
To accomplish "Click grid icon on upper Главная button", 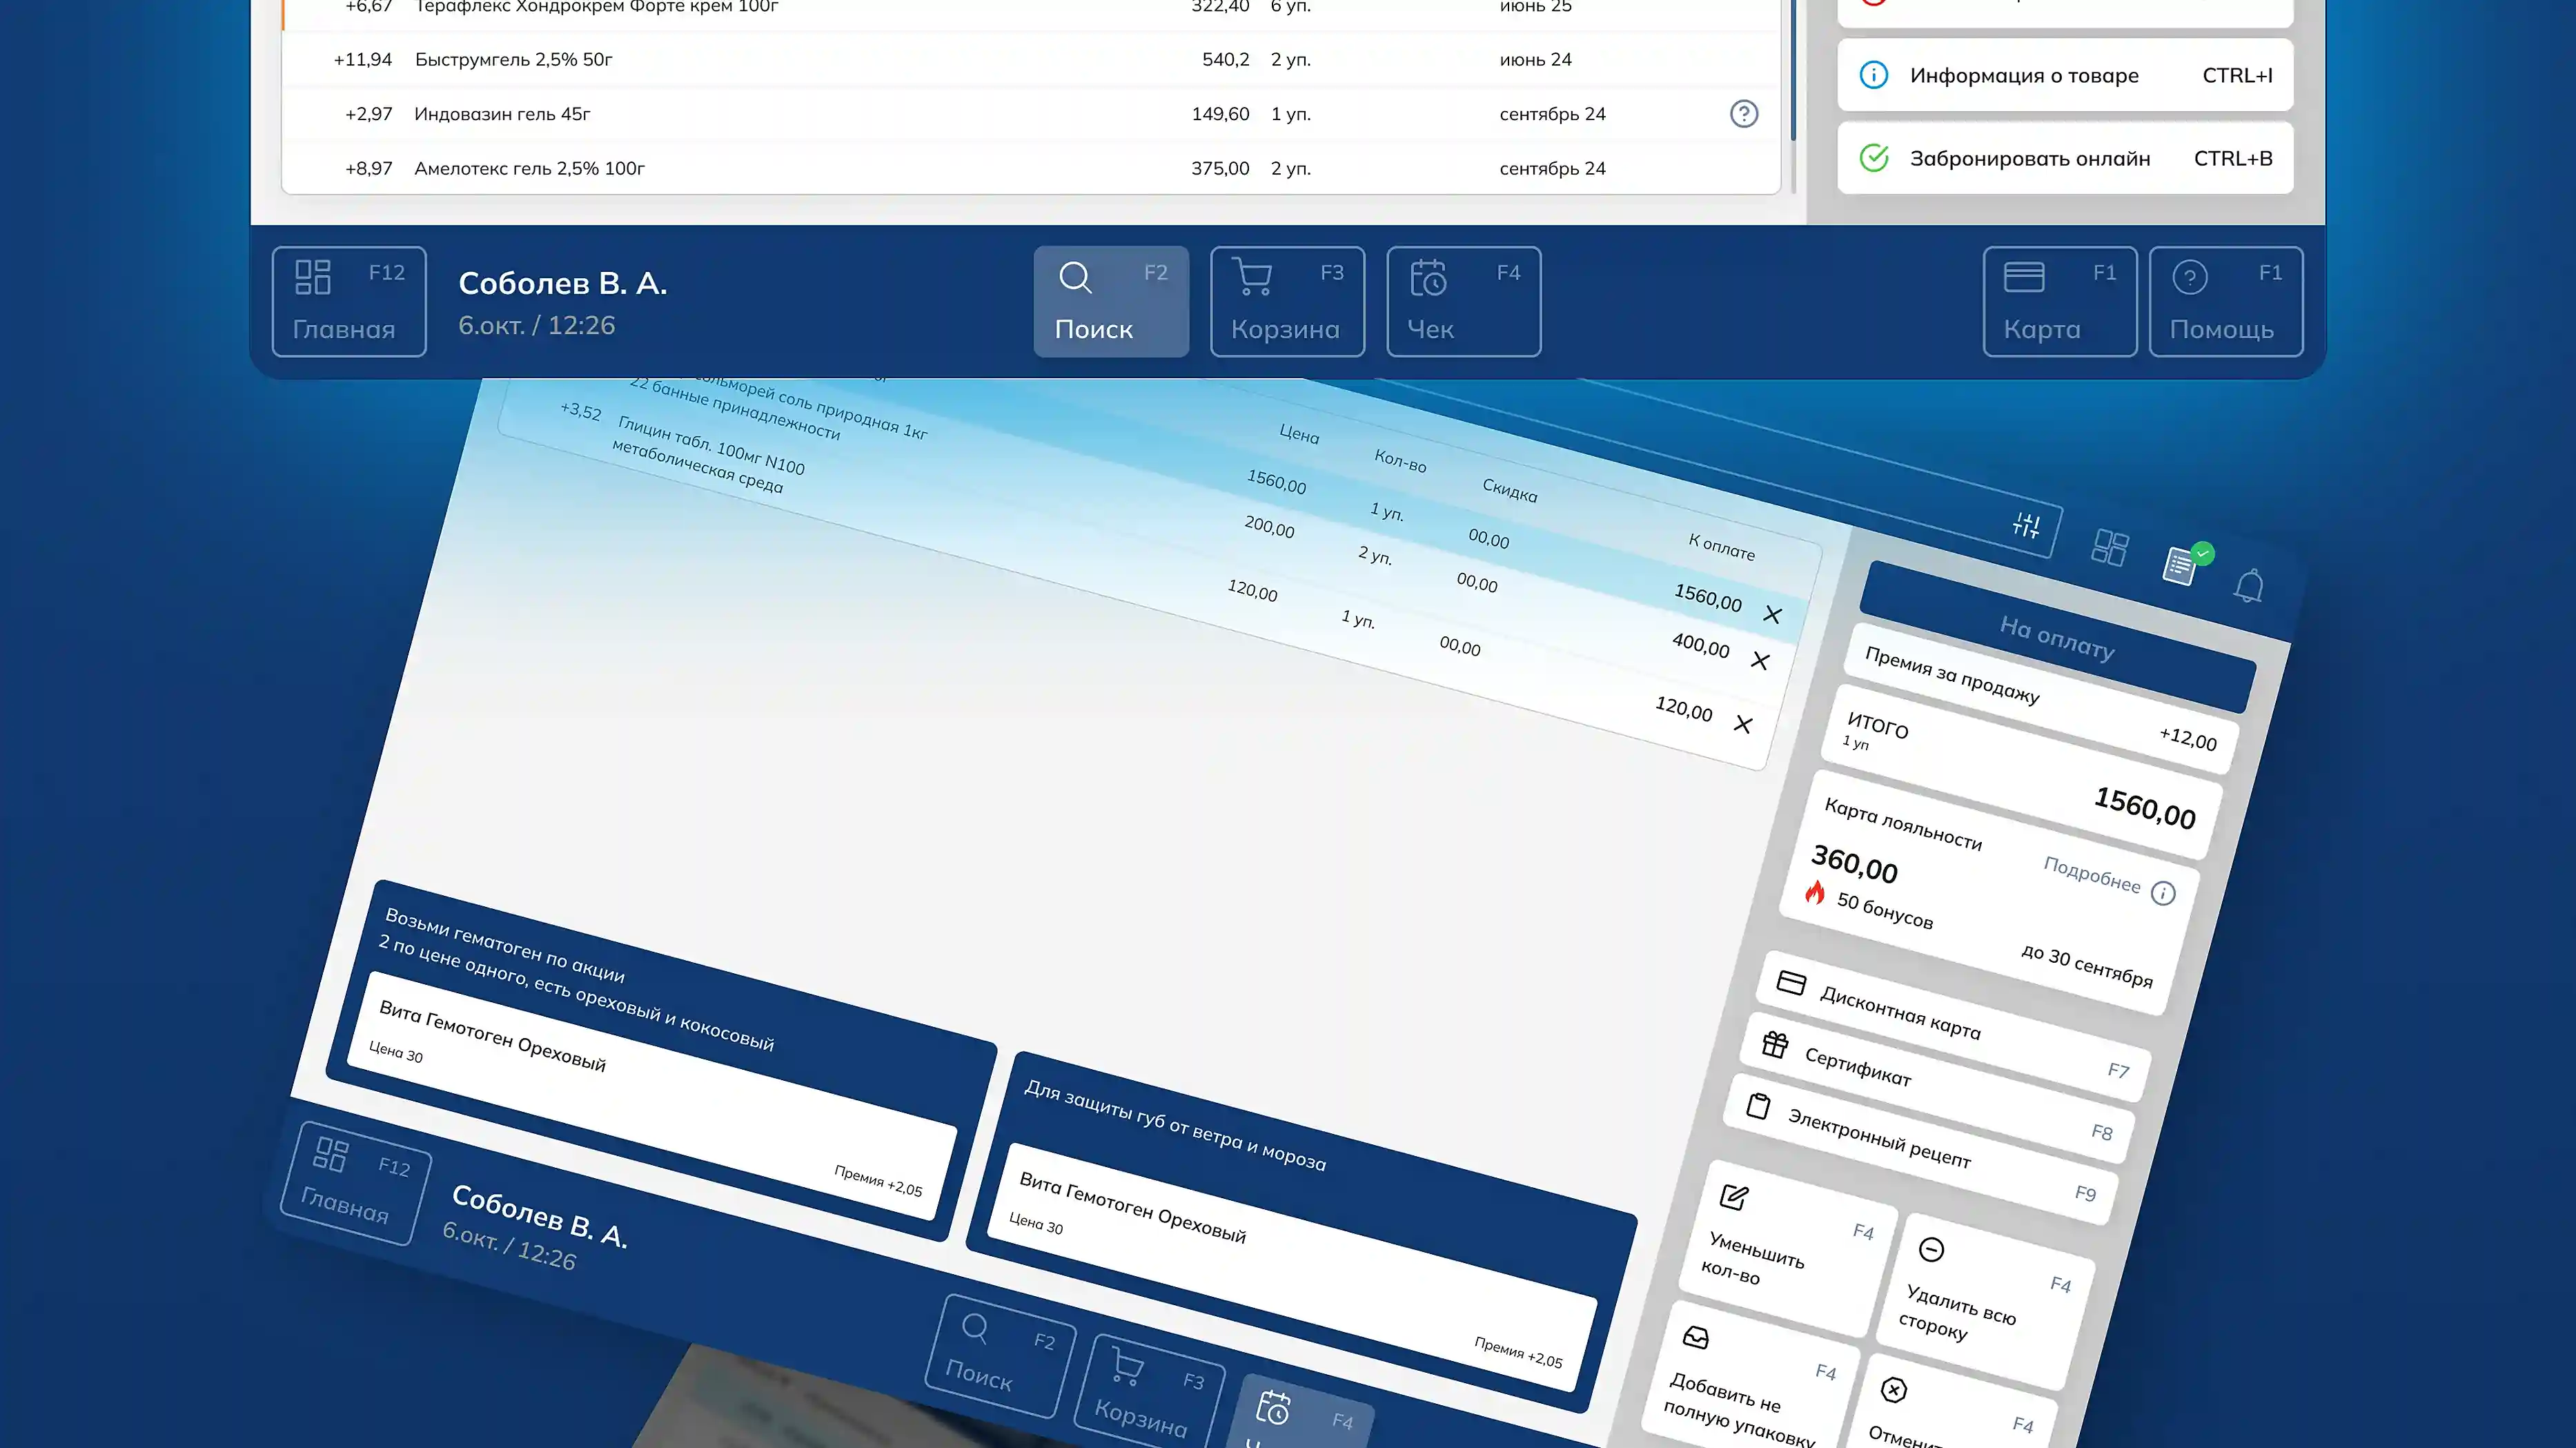I will click(313, 277).
